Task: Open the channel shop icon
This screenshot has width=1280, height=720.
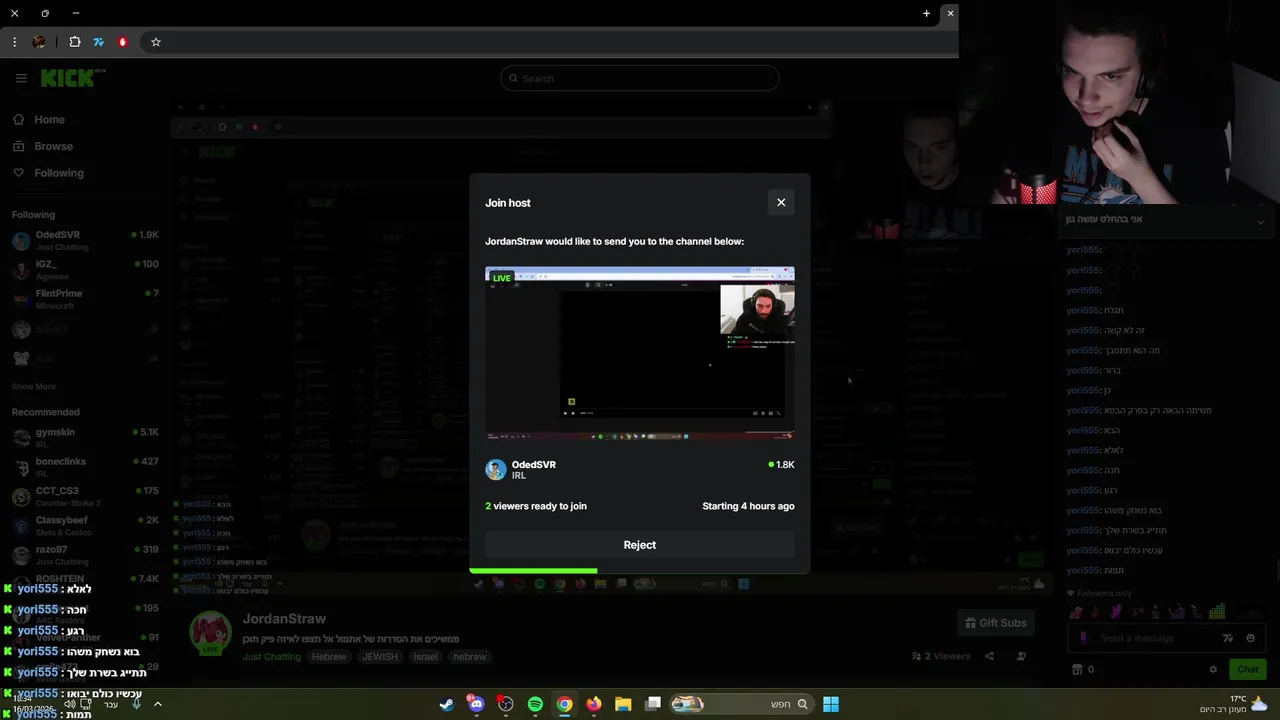Action: point(1077,669)
